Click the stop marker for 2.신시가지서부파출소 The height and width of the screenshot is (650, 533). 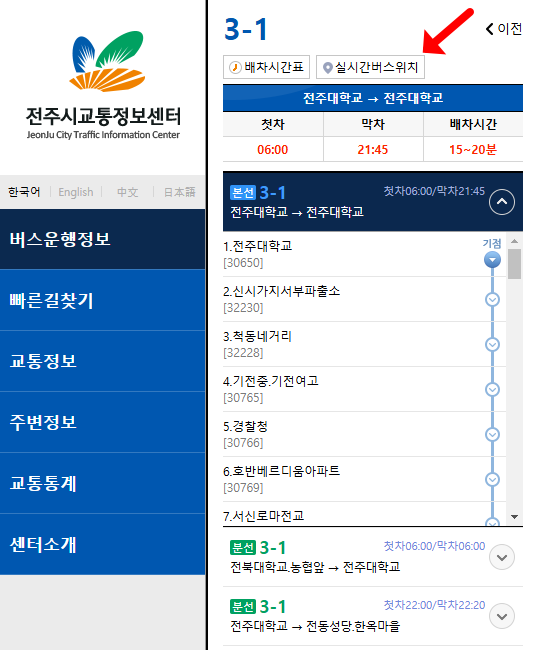[492, 299]
